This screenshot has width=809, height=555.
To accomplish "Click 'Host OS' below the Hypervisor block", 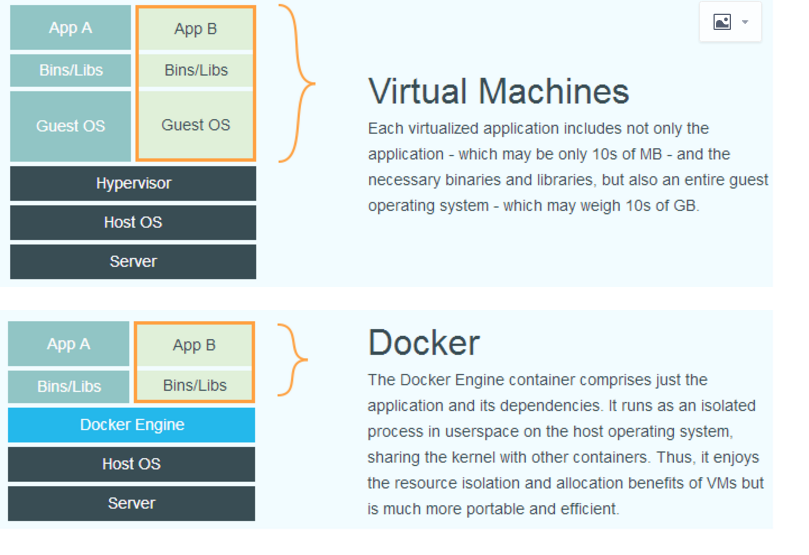I will pos(133,222).
